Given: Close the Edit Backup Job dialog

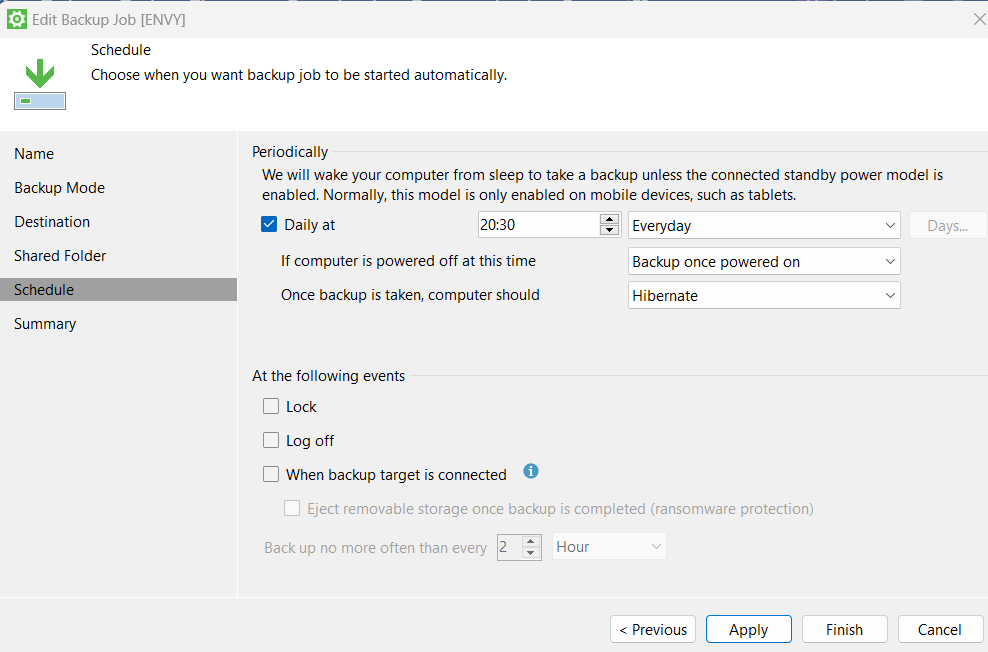Looking at the screenshot, I should pos(978,19).
